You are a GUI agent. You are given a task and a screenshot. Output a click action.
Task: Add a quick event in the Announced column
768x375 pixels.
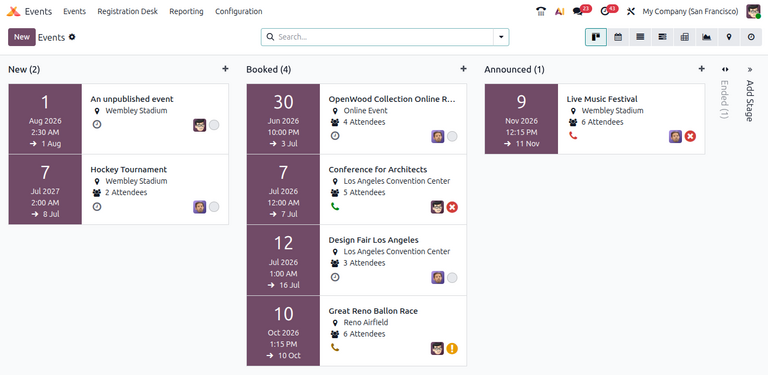pyautogui.click(x=701, y=69)
